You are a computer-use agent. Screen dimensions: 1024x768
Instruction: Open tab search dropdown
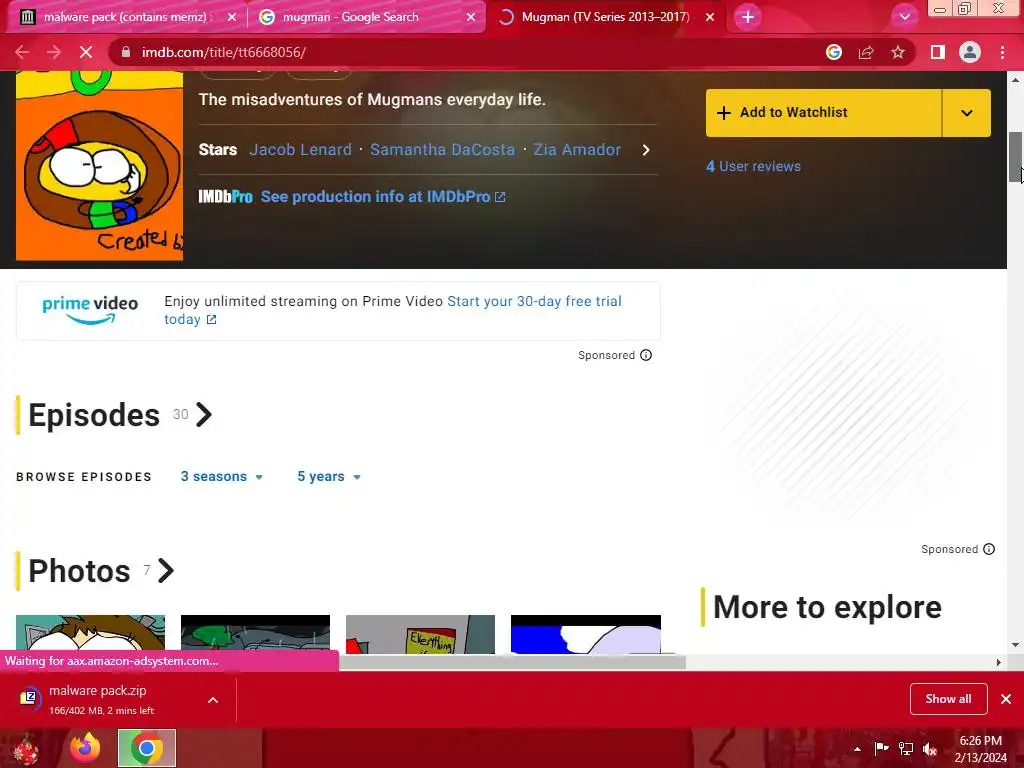click(904, 17)
